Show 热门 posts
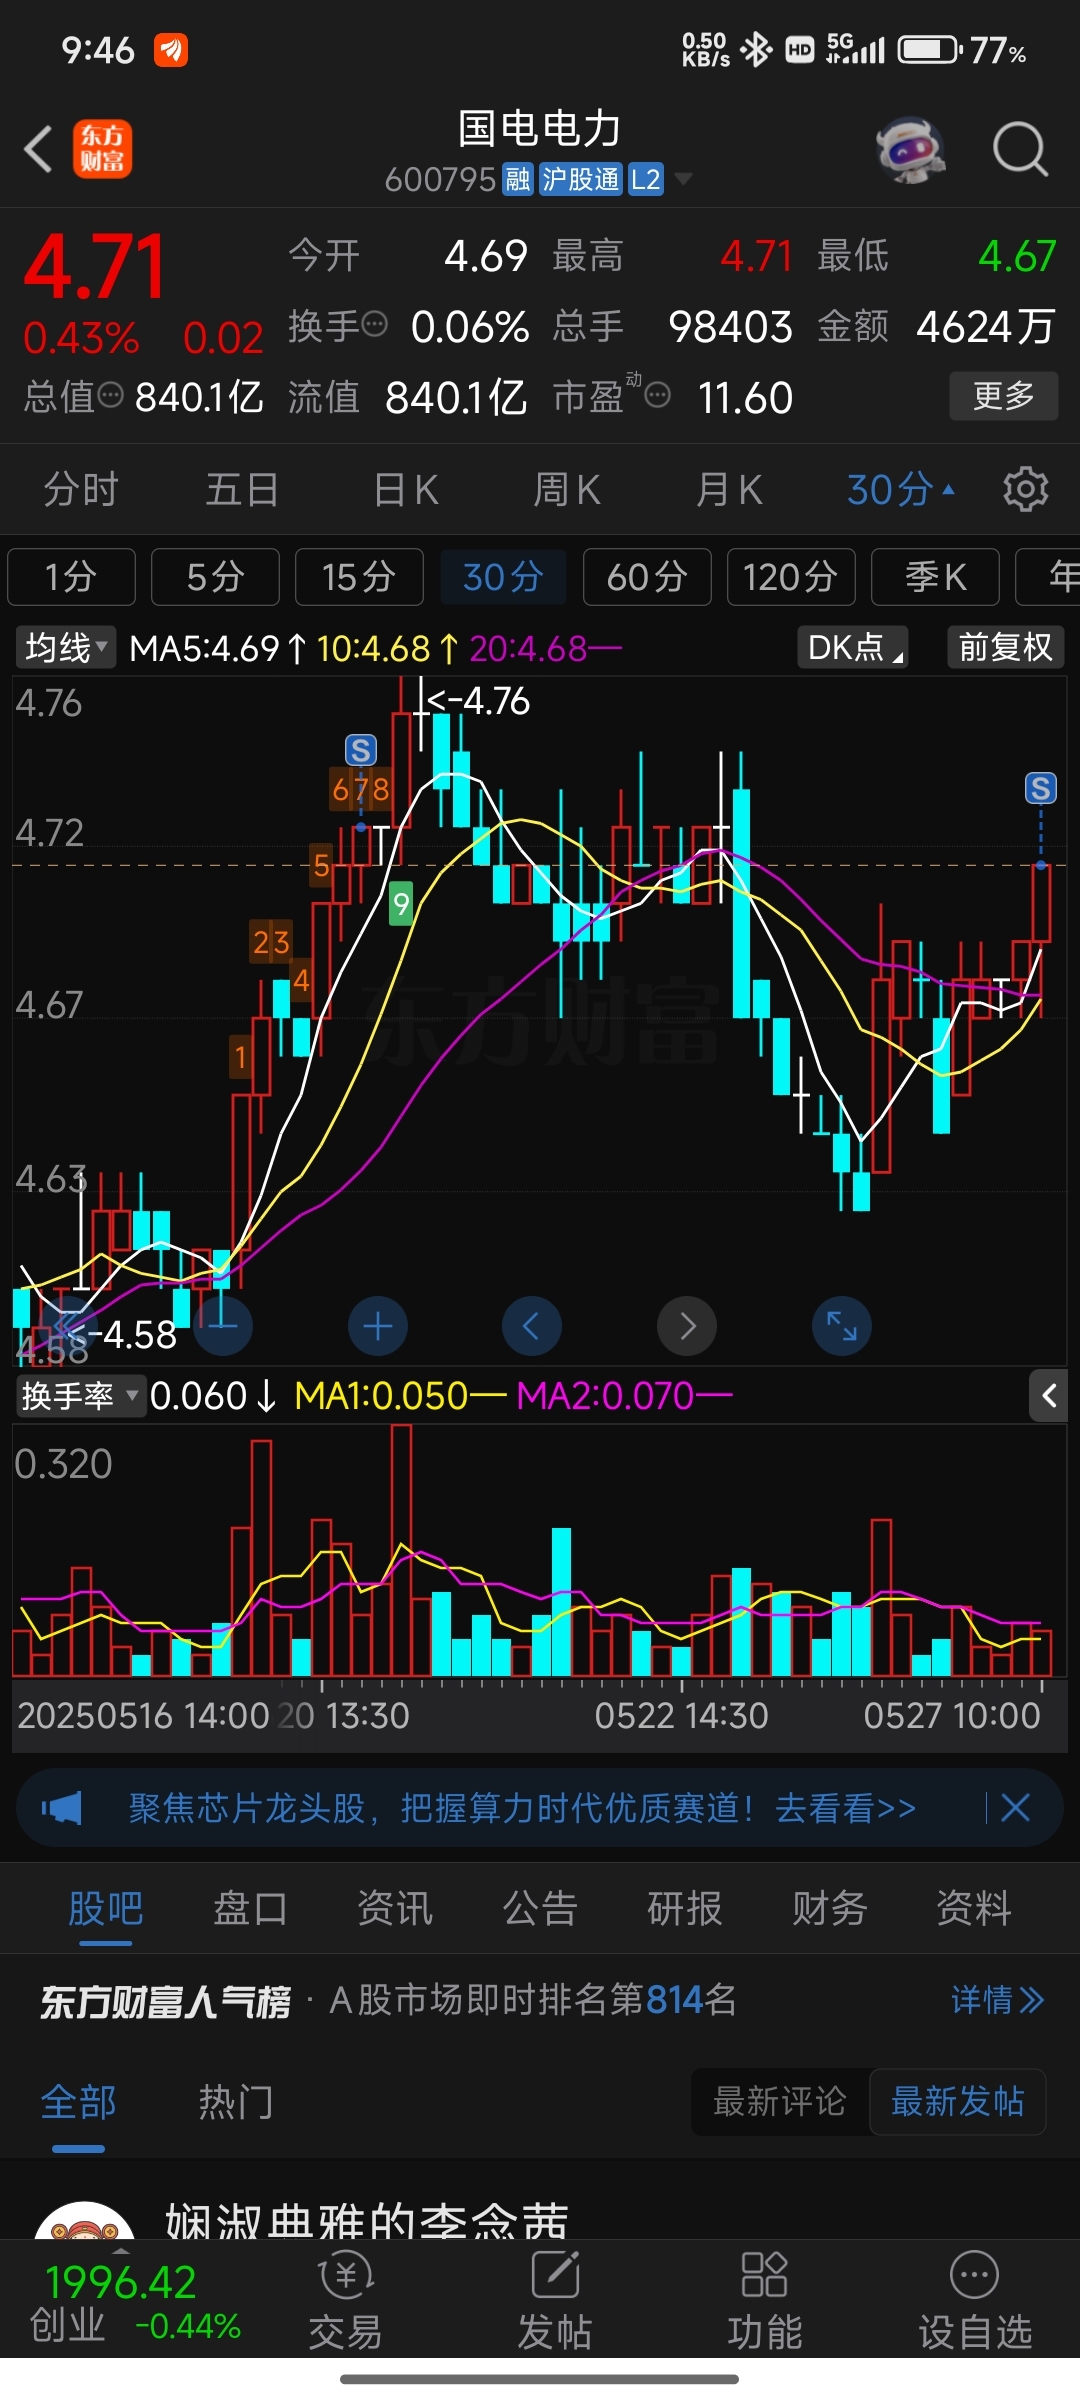The height and width of the screenshot is (2400, 1080). coord(236,2101)
